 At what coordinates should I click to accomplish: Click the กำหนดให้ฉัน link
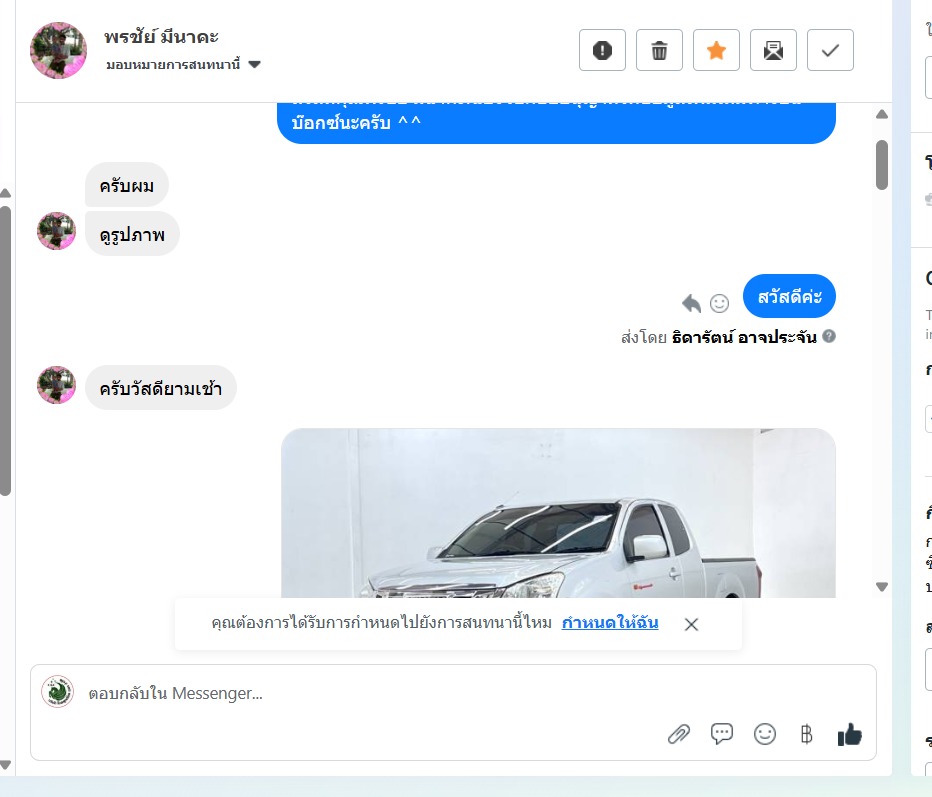(x=610, y=622)
